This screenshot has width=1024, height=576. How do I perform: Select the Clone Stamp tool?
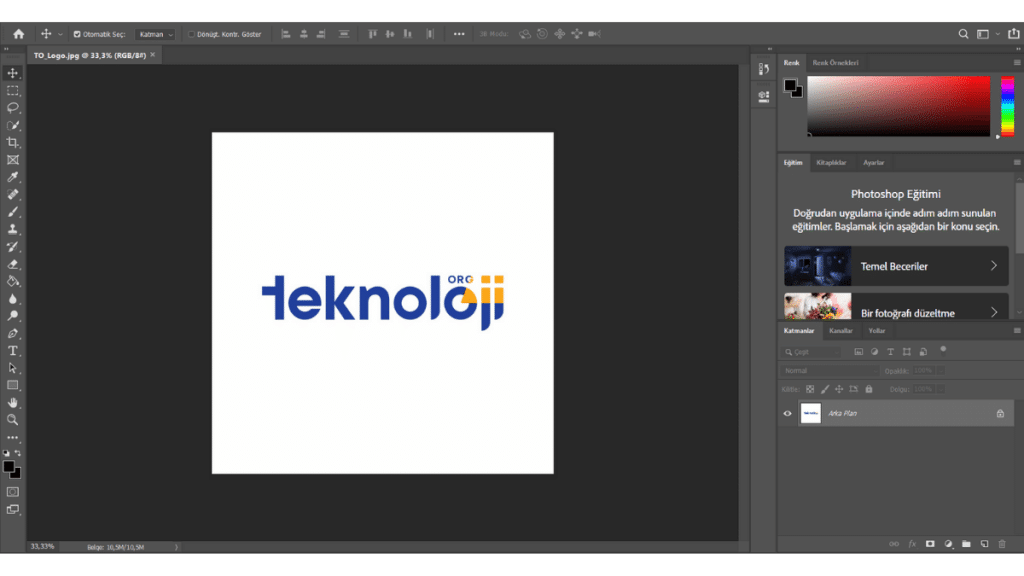[12, 229]
